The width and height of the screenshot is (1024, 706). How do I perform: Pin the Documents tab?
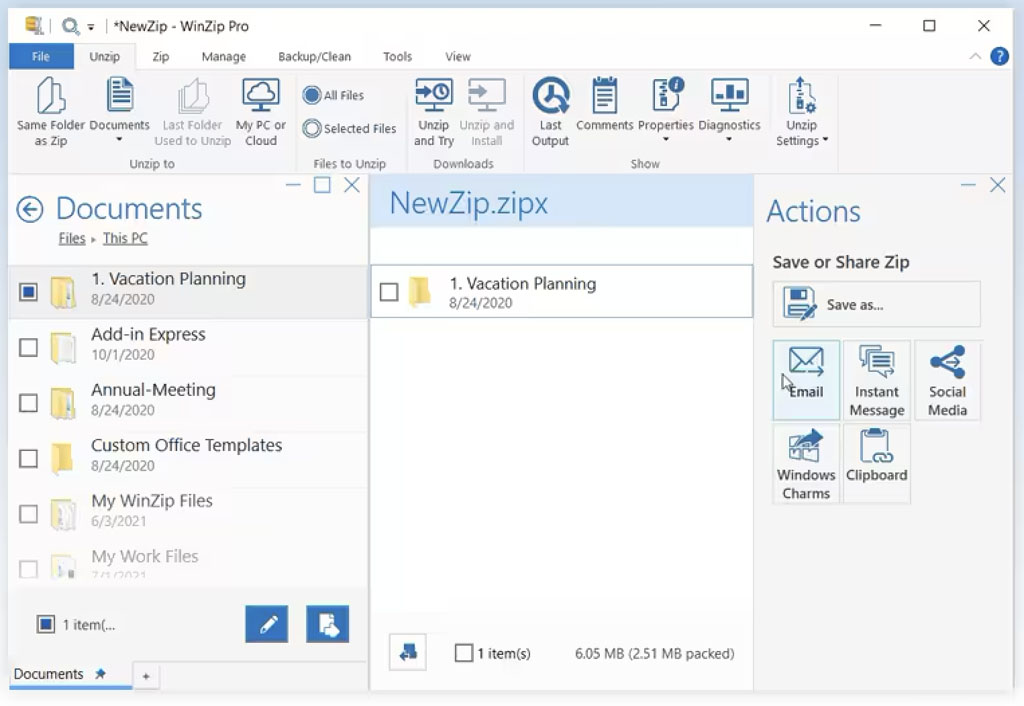(100, 673)
